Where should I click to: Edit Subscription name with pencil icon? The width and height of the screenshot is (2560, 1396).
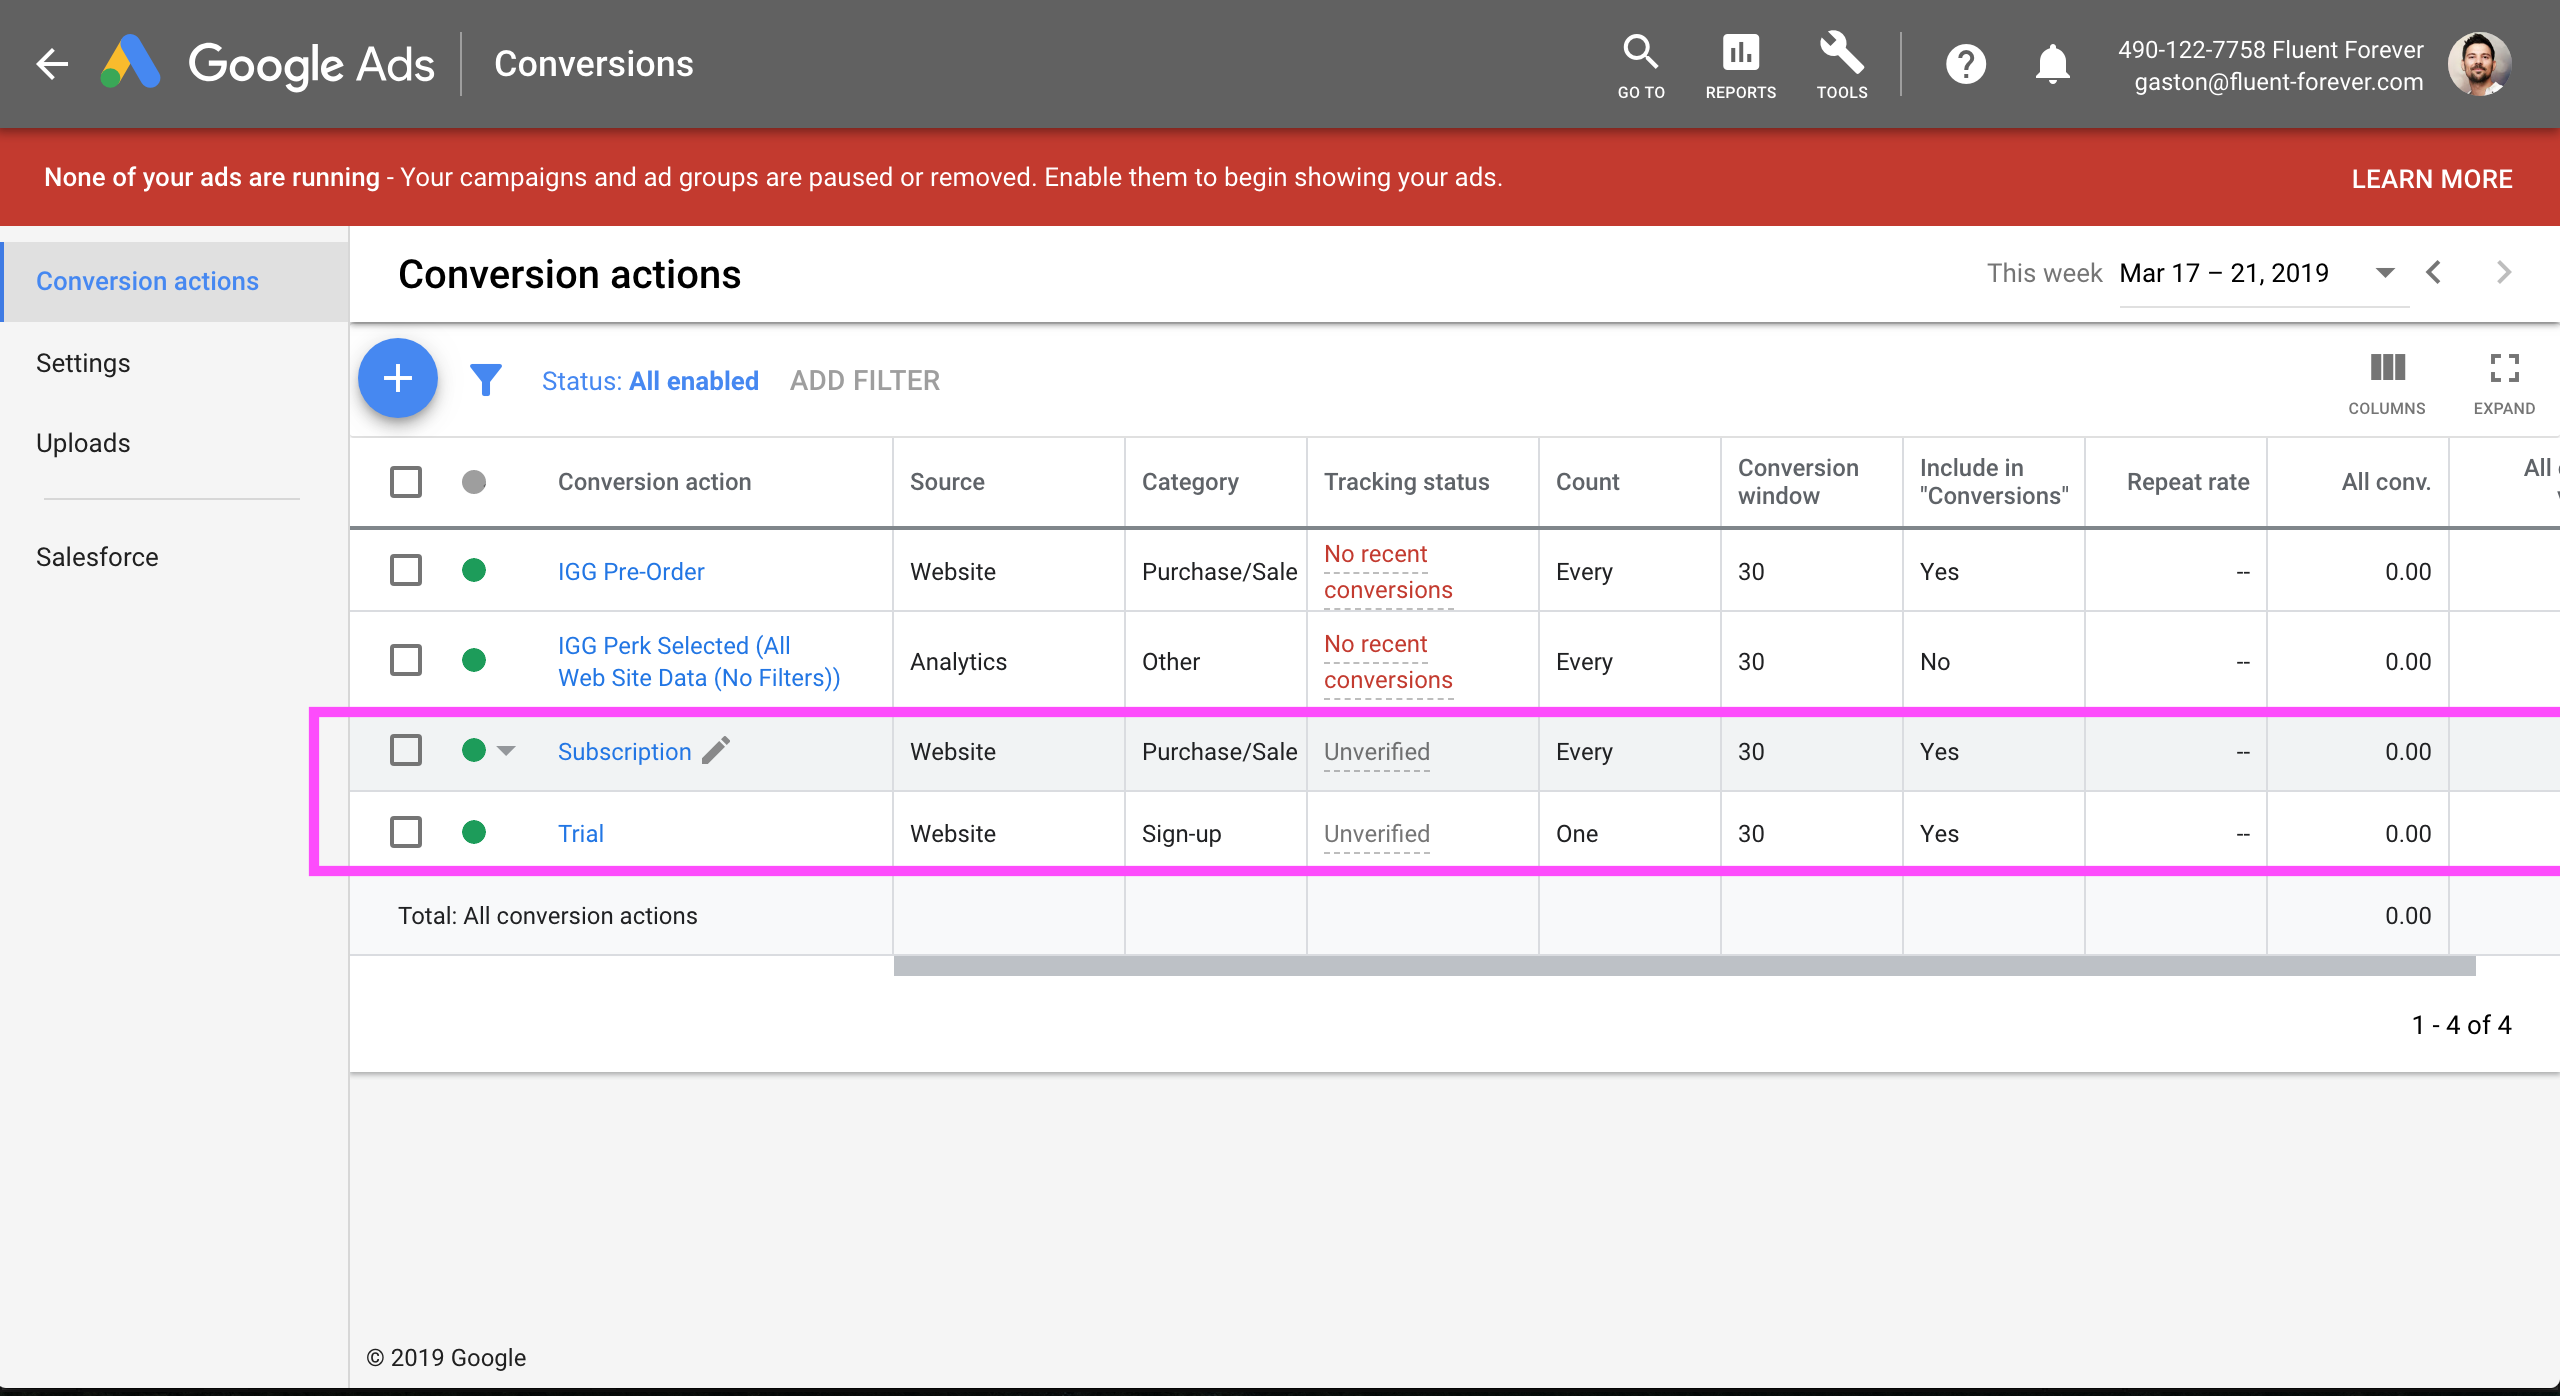click(x=716, y=751)
